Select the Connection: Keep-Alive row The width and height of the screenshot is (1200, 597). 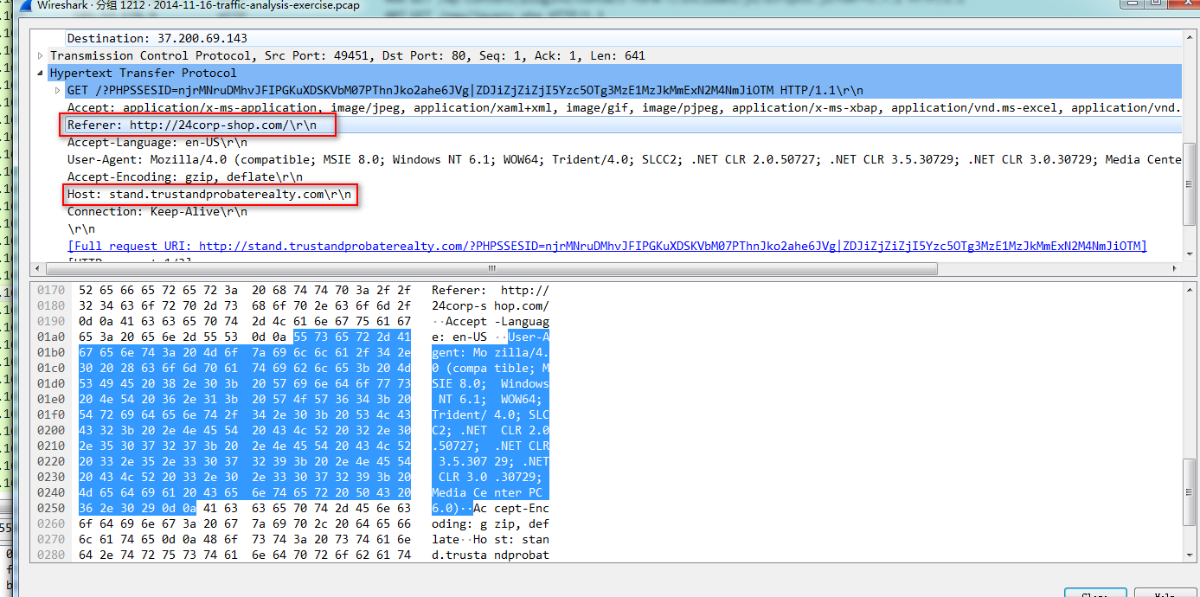(157, 211)
